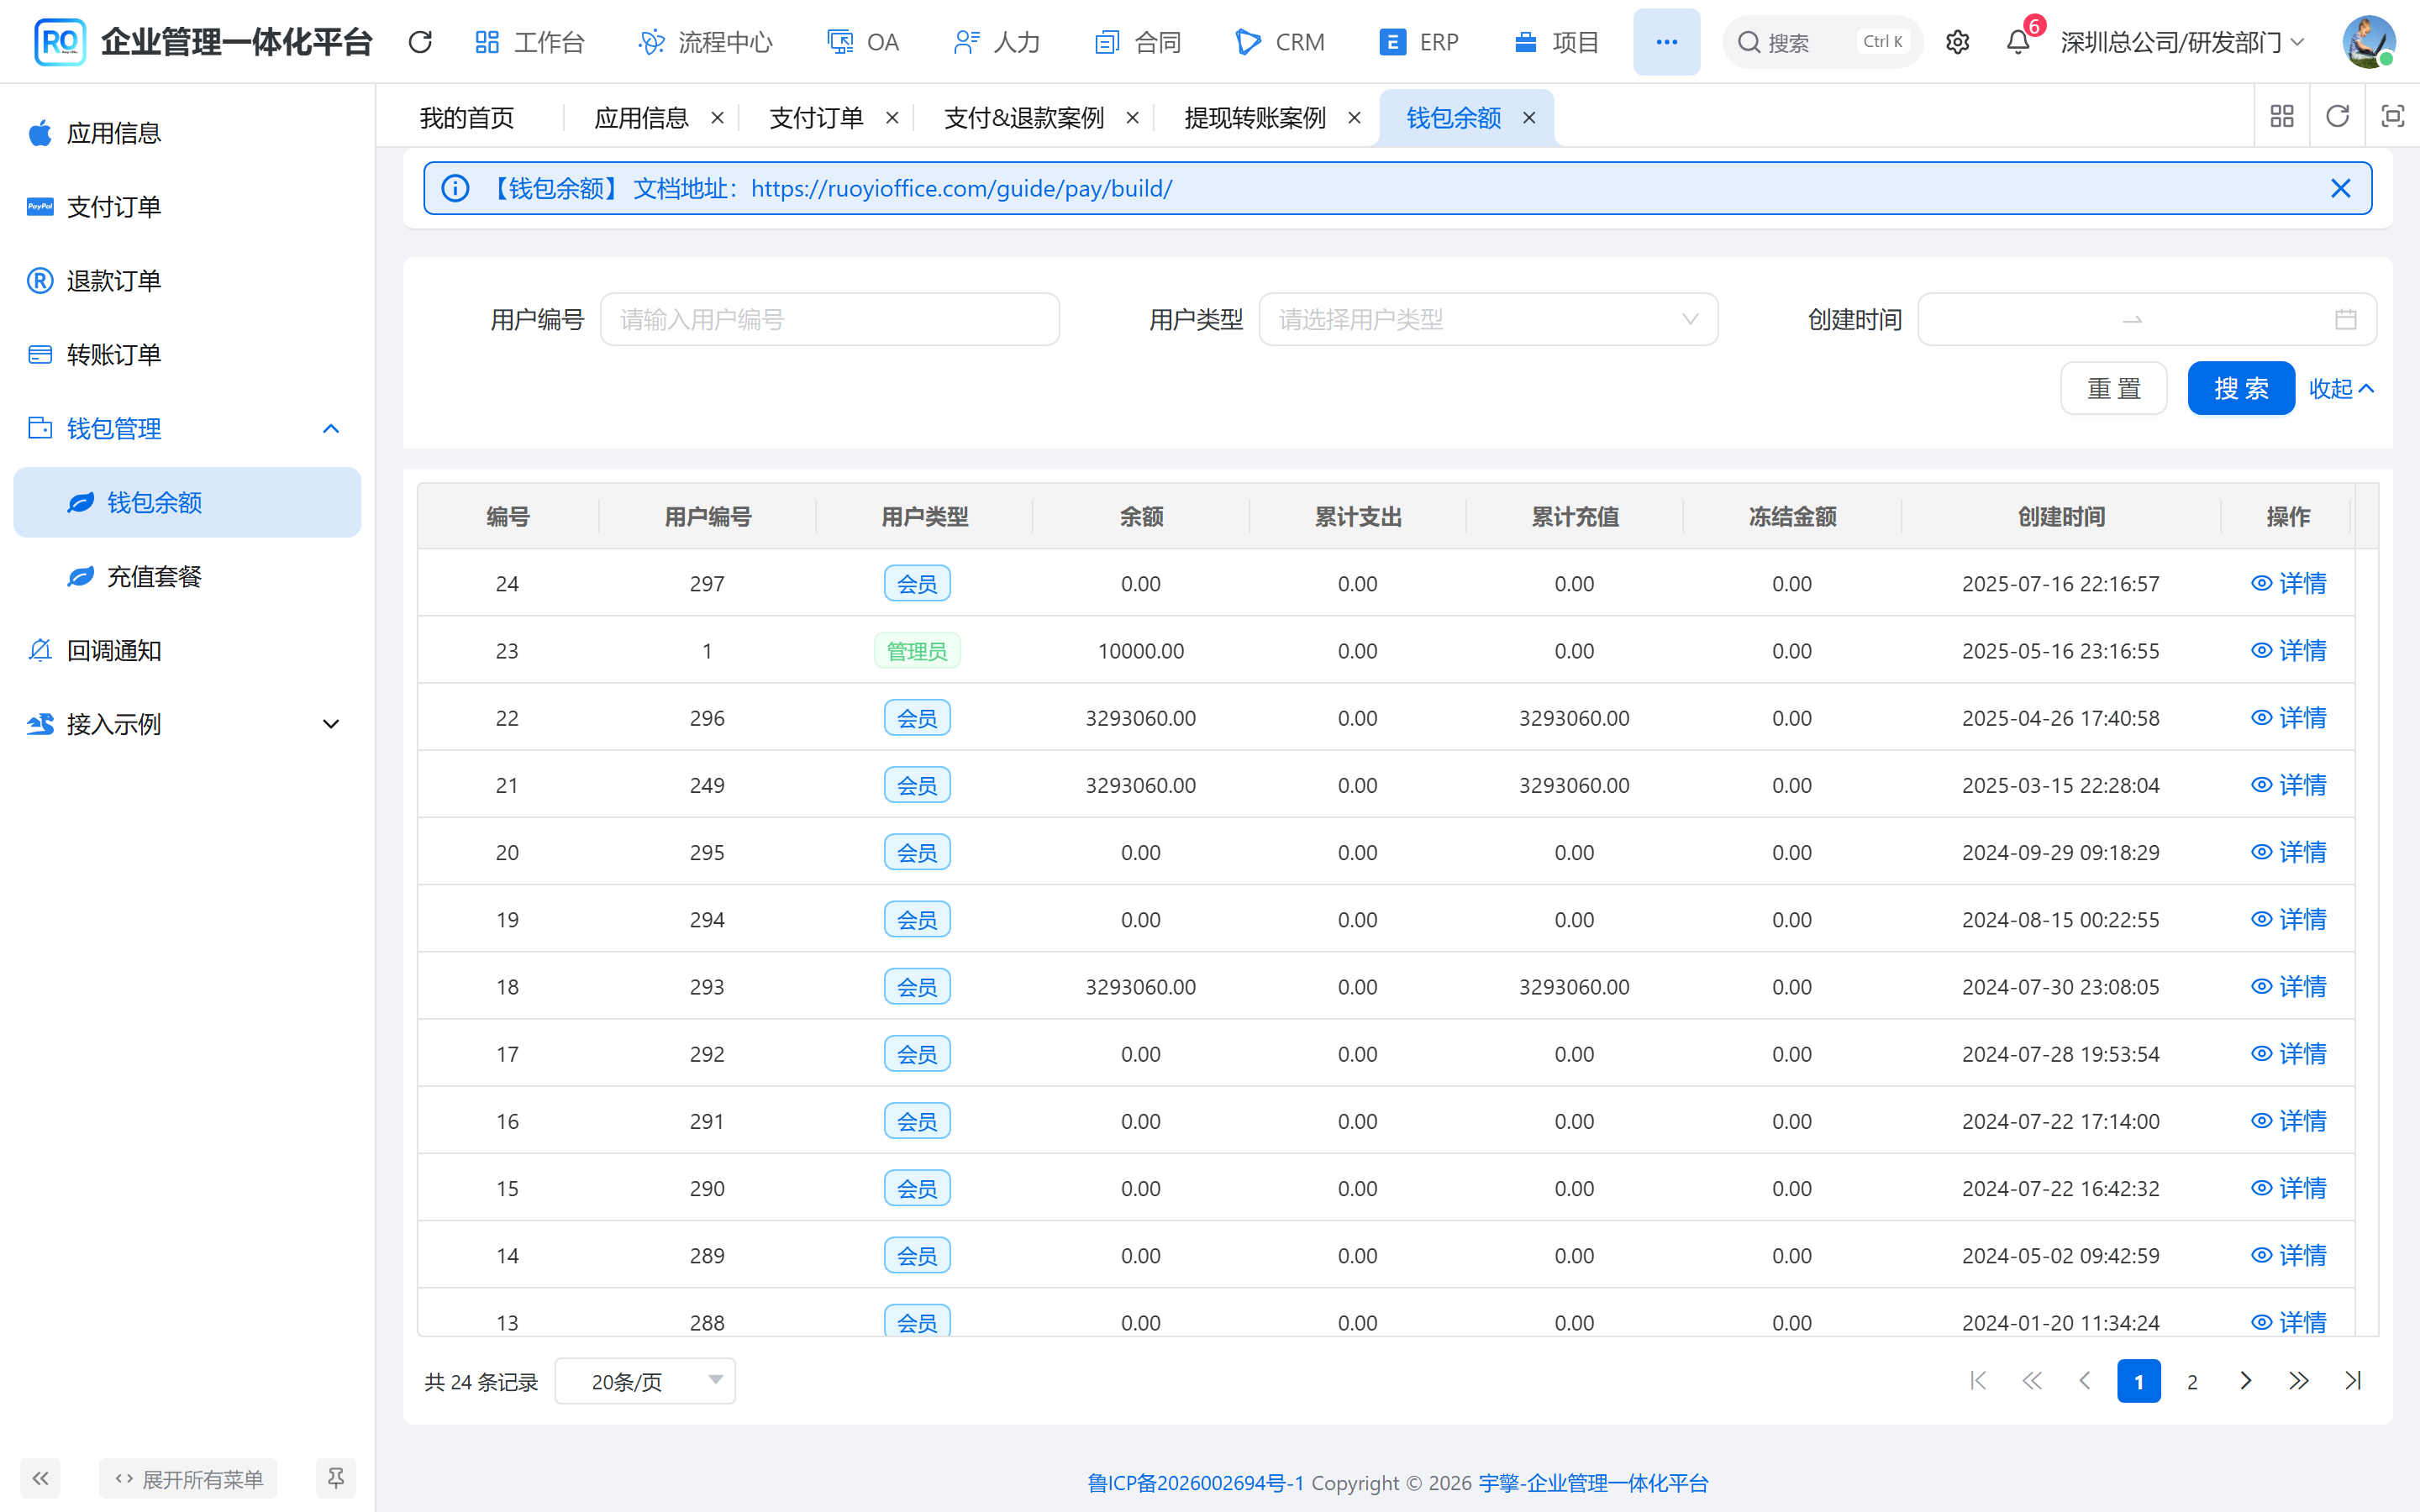Image resolution: width=2420 pixels, height=1512 pixels.
Task: Open the 用户类型 dropdown
Action: coord(1488,319)
